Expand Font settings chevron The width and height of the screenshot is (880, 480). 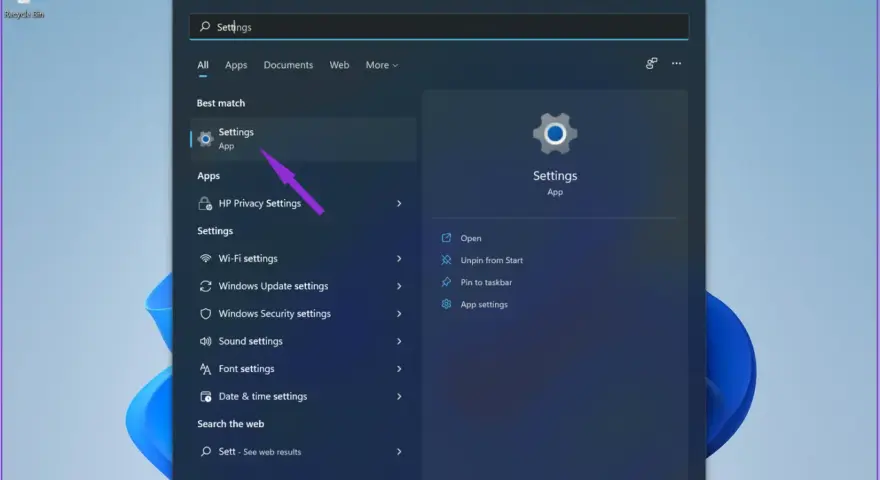point(399,369)
